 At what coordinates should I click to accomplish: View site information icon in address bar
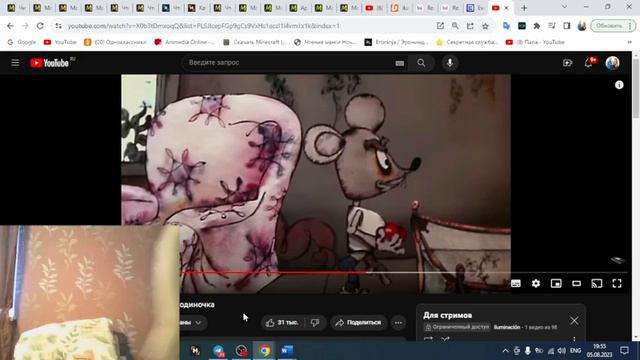pos(58,26)
